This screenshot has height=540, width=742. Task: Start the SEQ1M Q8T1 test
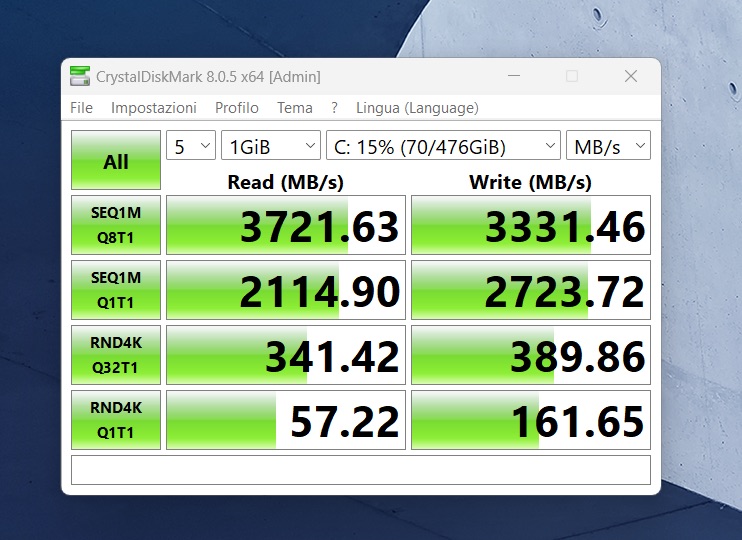(x=116, y=225)
